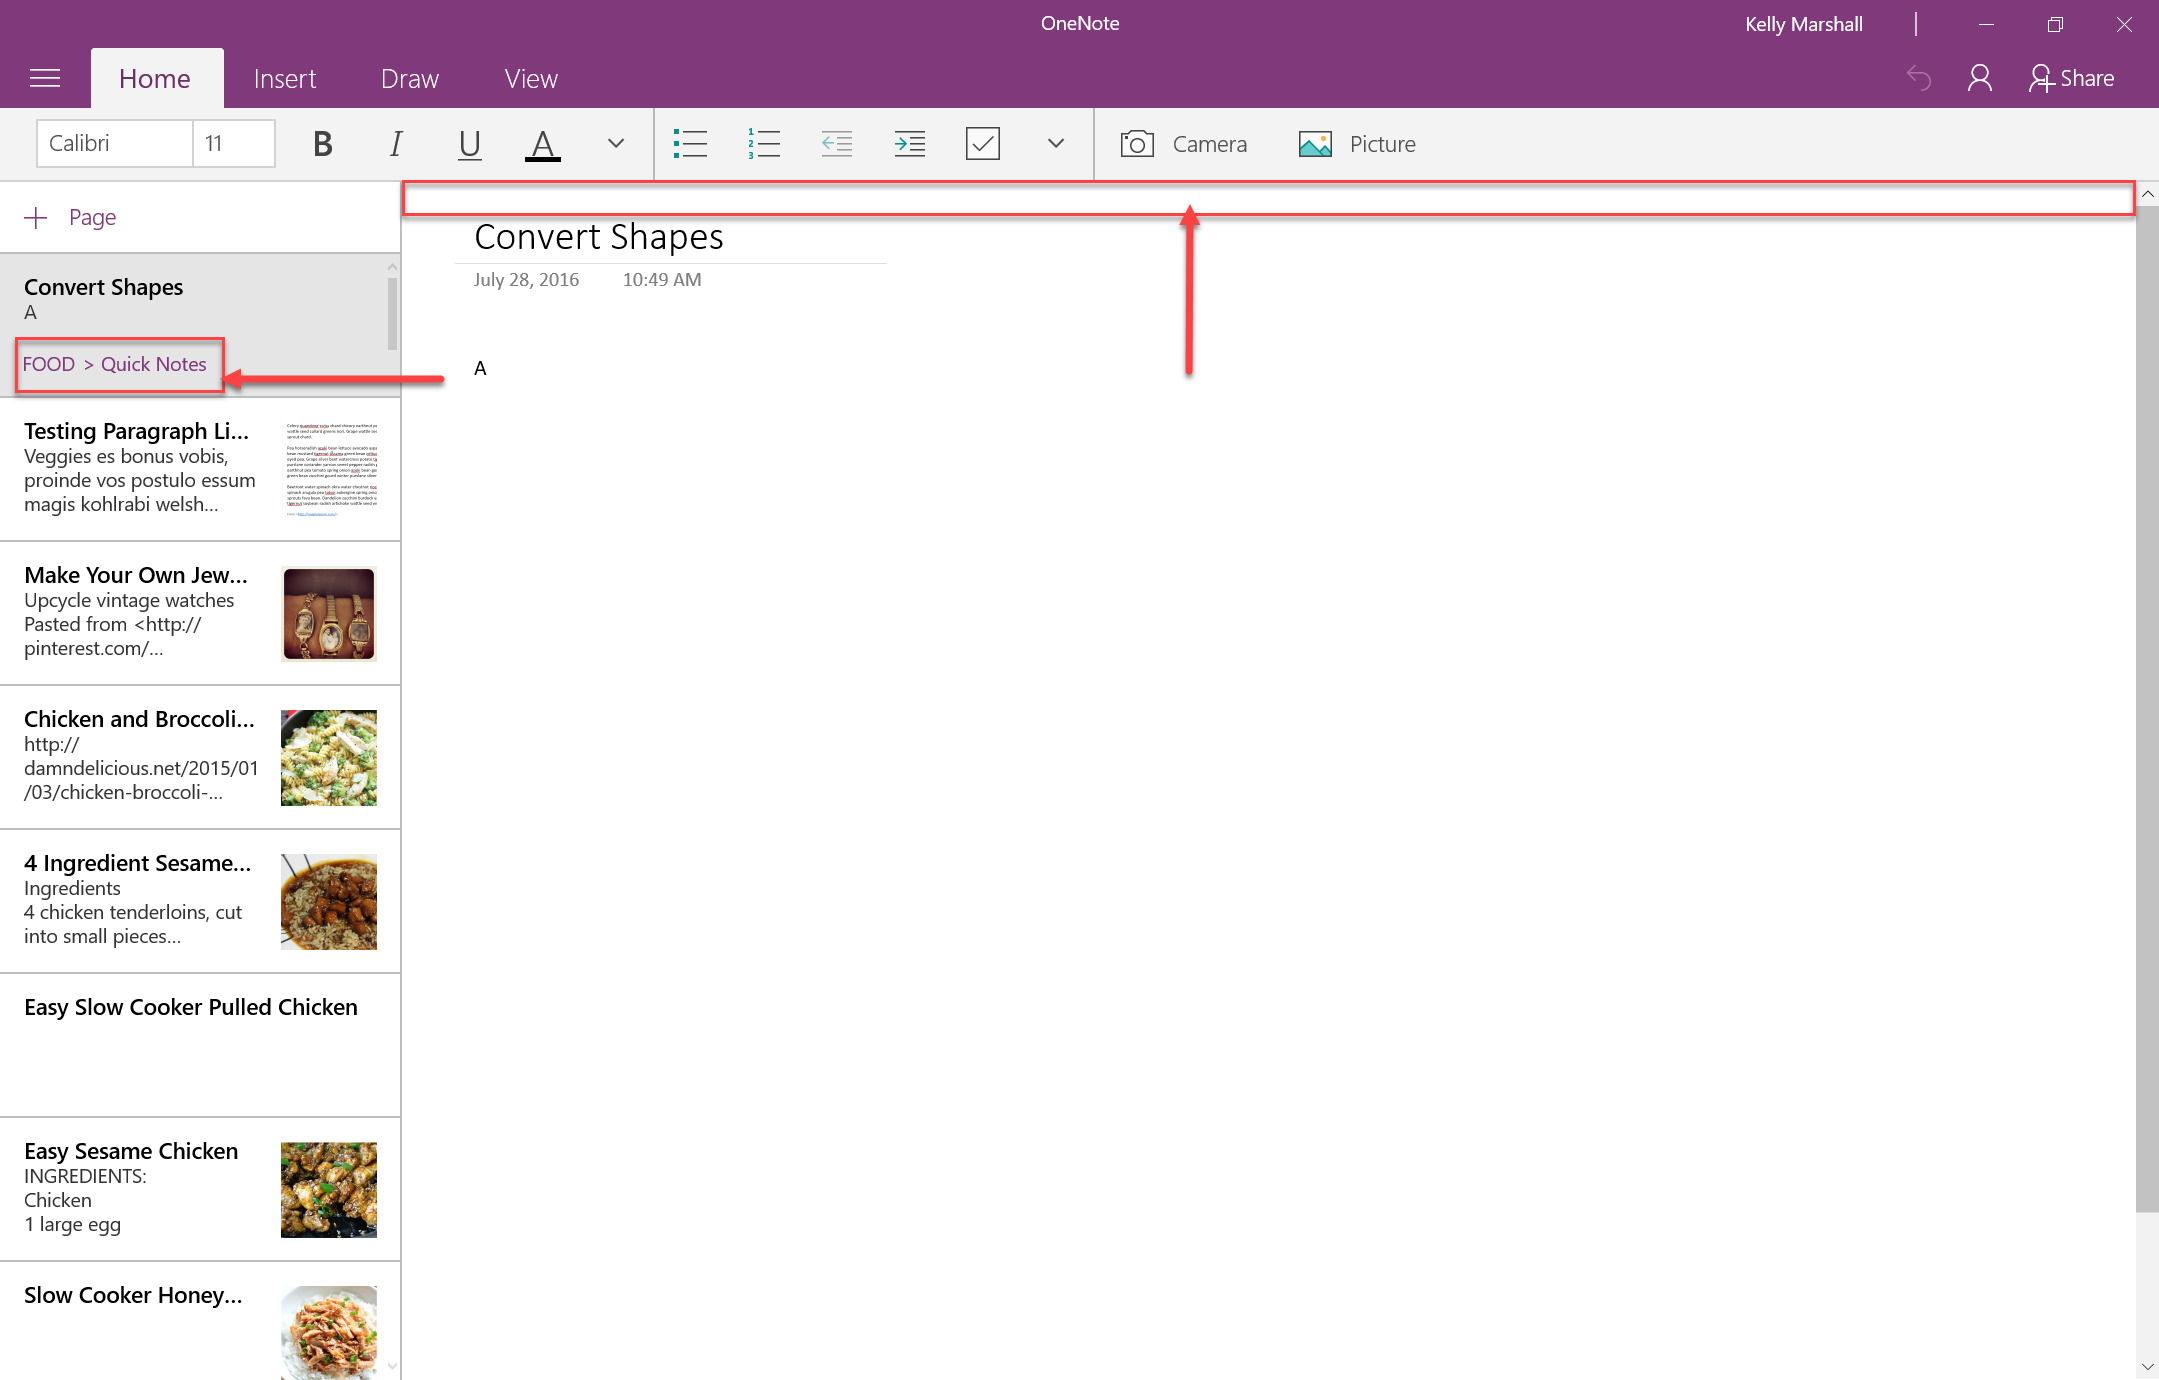Apply the font color A button

tap(542, 143)
